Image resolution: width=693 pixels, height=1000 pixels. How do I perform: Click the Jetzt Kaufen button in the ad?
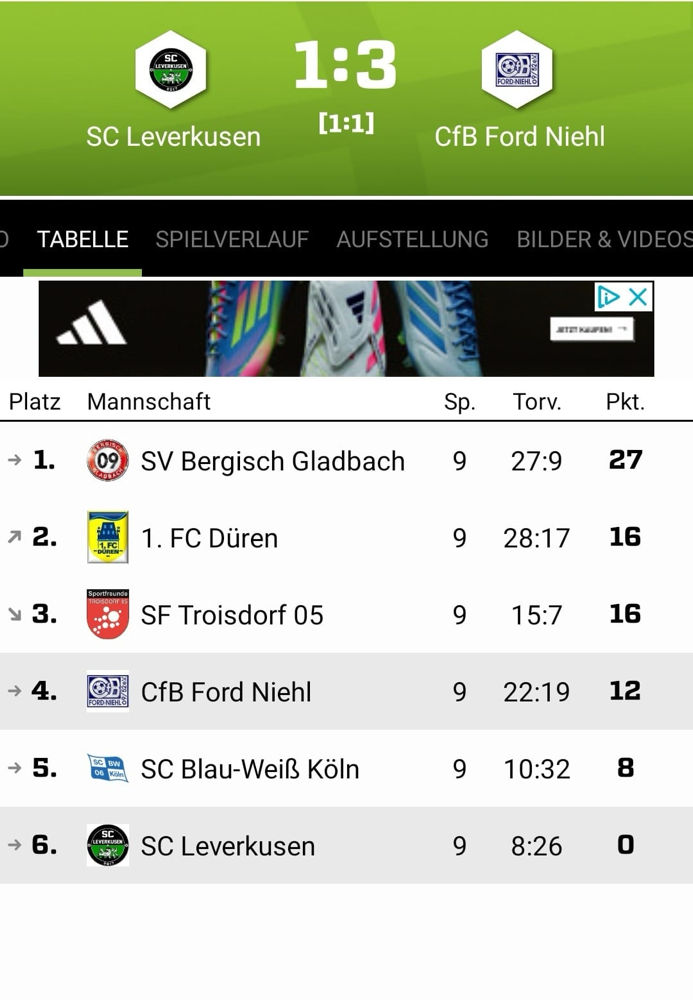pos(592,330)
